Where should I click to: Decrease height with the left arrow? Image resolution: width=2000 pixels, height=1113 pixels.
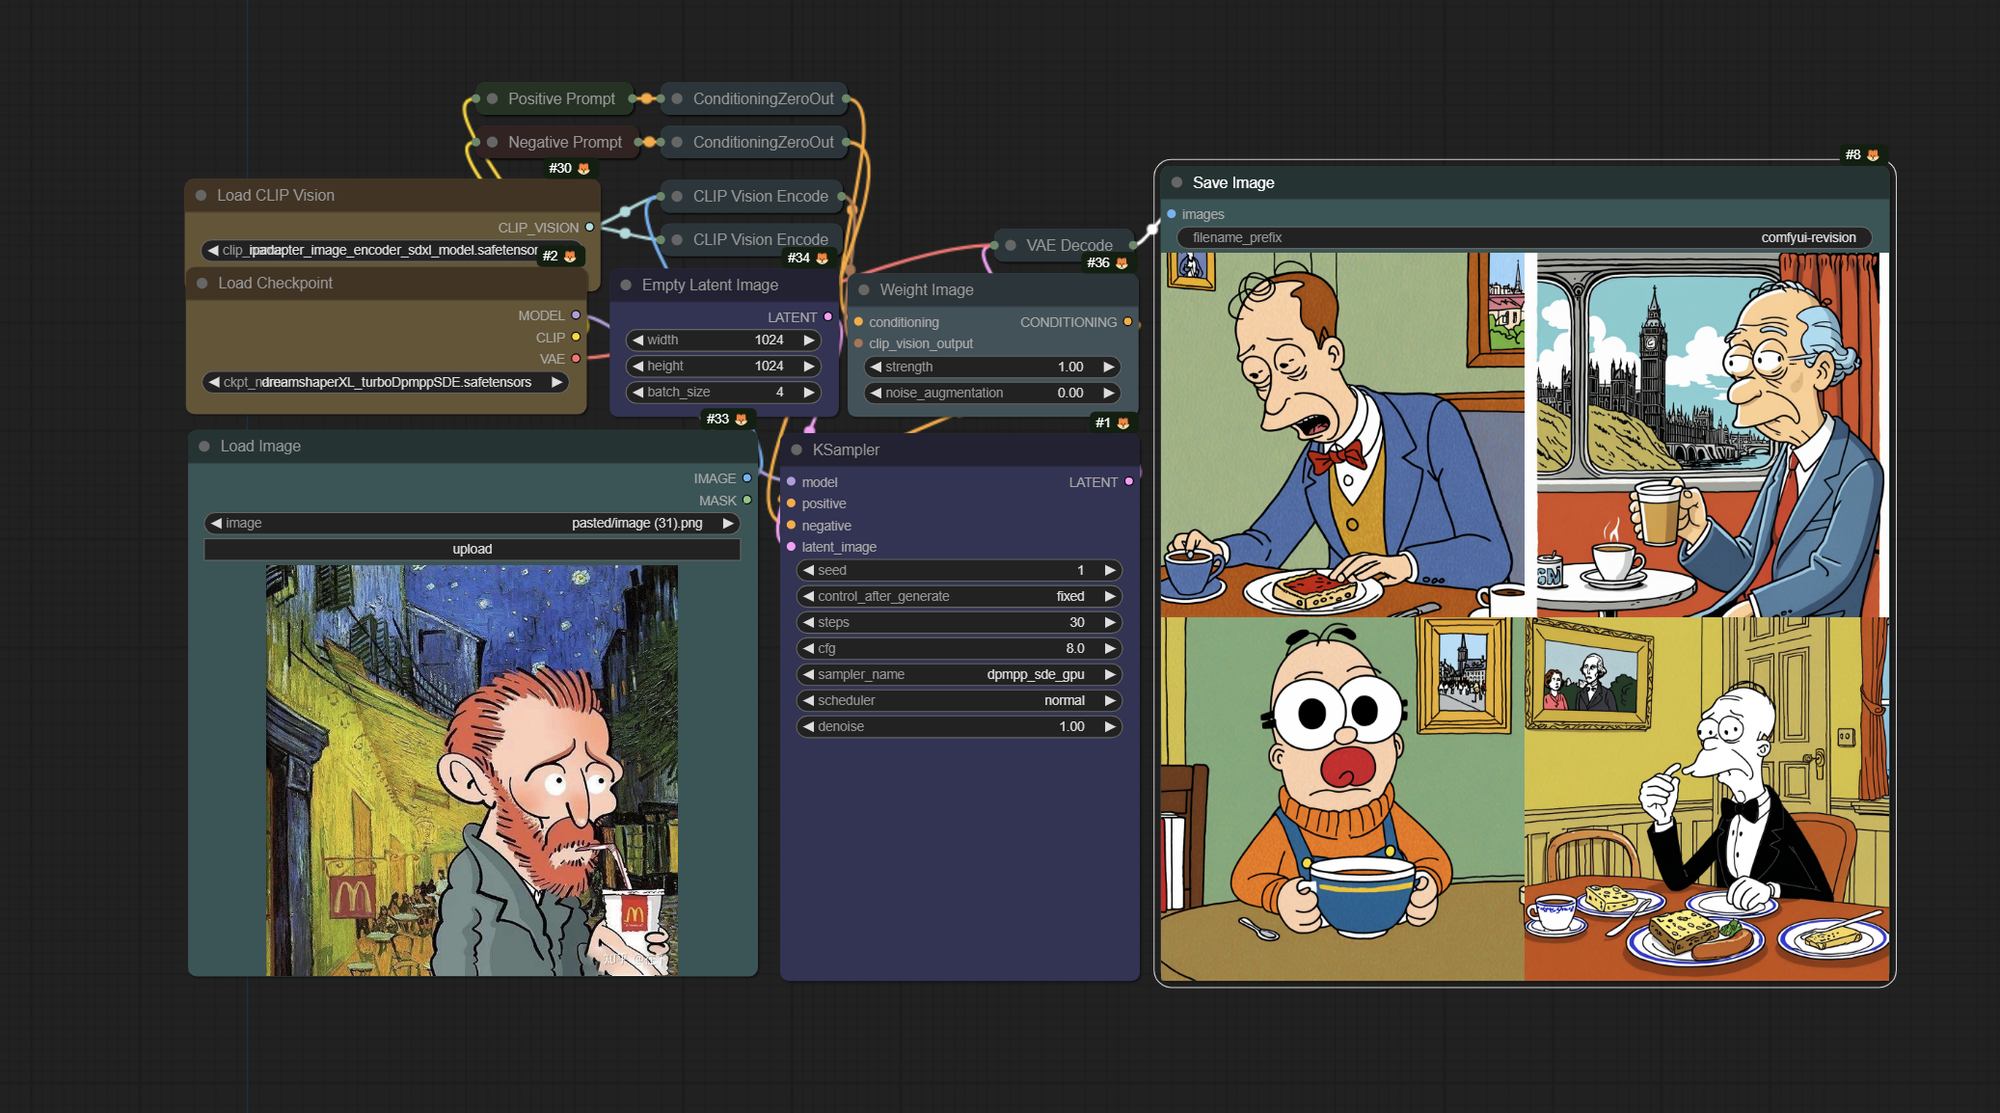638,366
